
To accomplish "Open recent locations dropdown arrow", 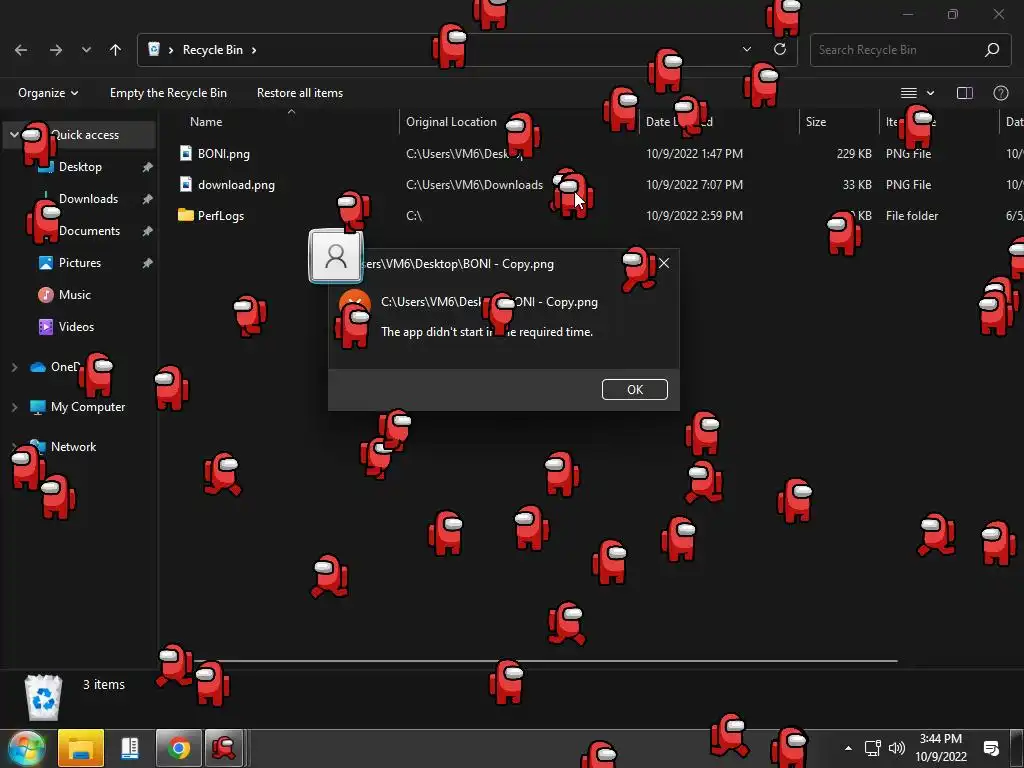I will click(x=86, y=50).
